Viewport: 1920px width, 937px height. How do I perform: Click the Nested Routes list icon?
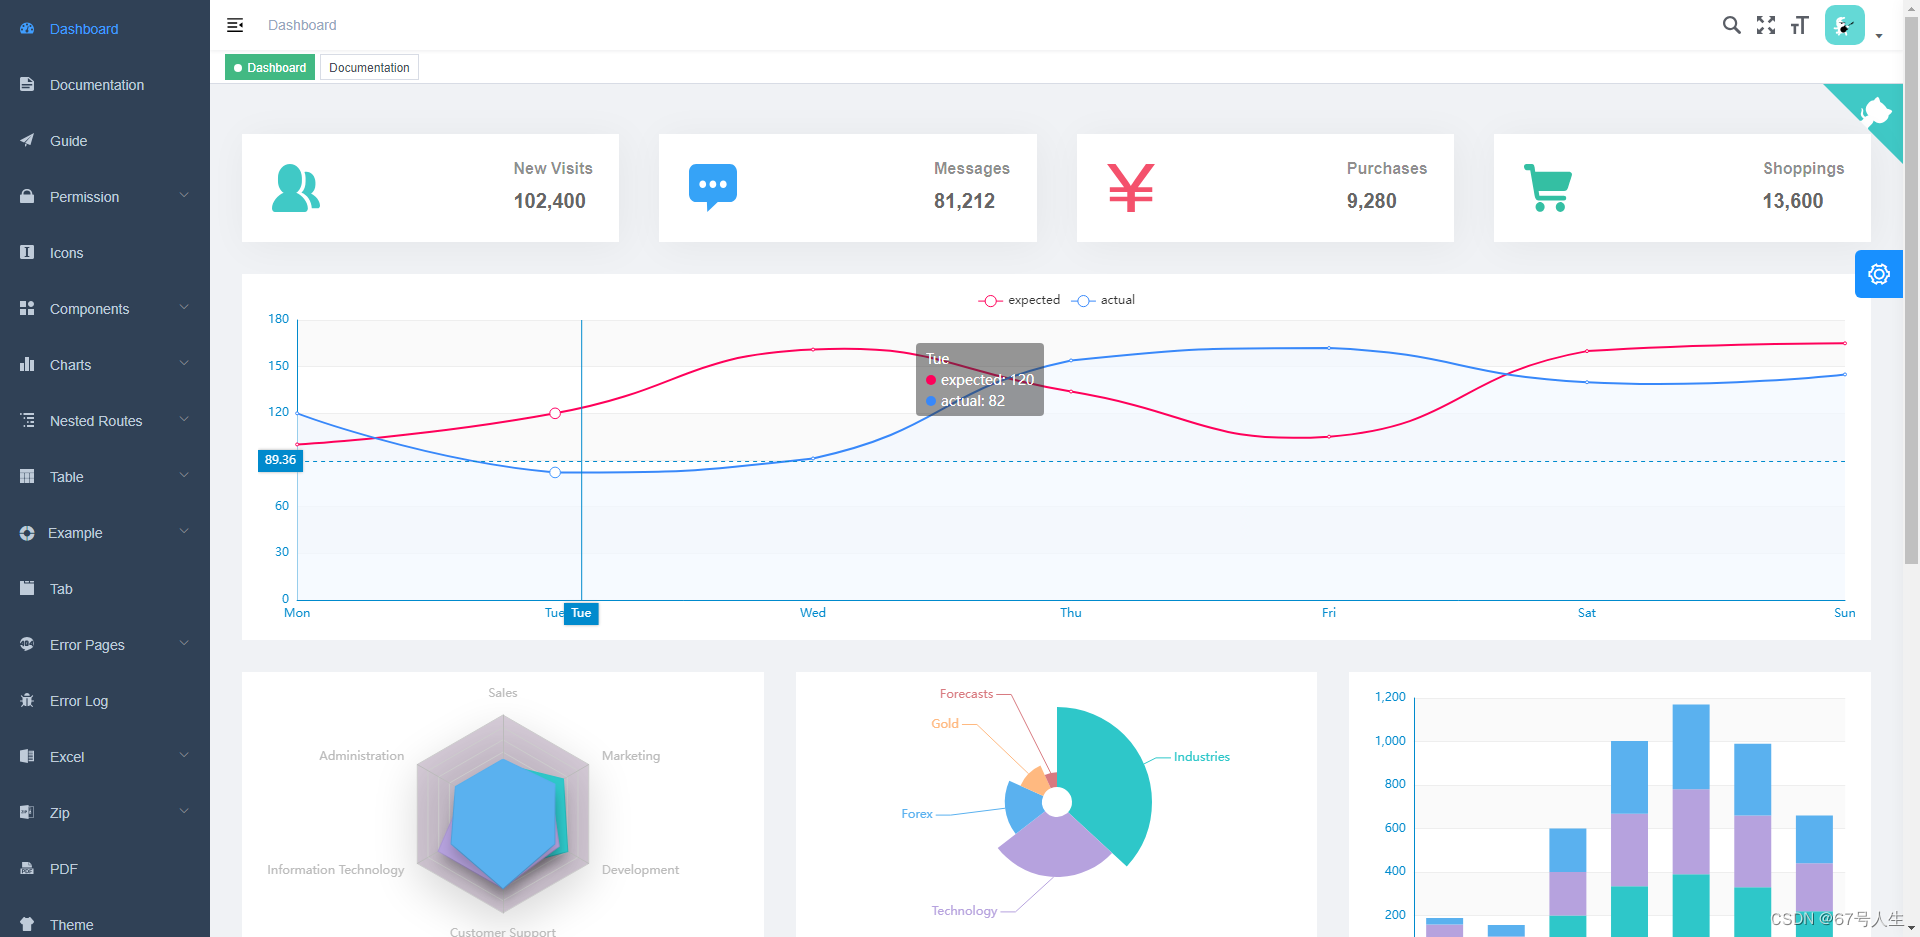pyautogui.click(x=27, y=421)
